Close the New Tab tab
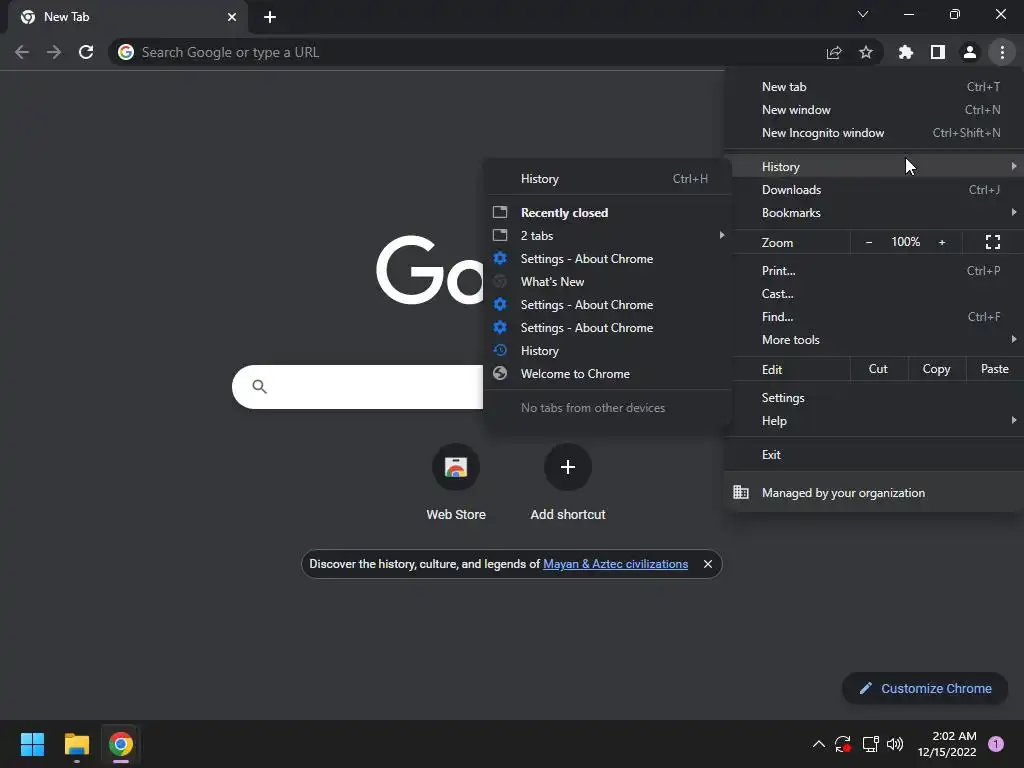 click(232, 17)
